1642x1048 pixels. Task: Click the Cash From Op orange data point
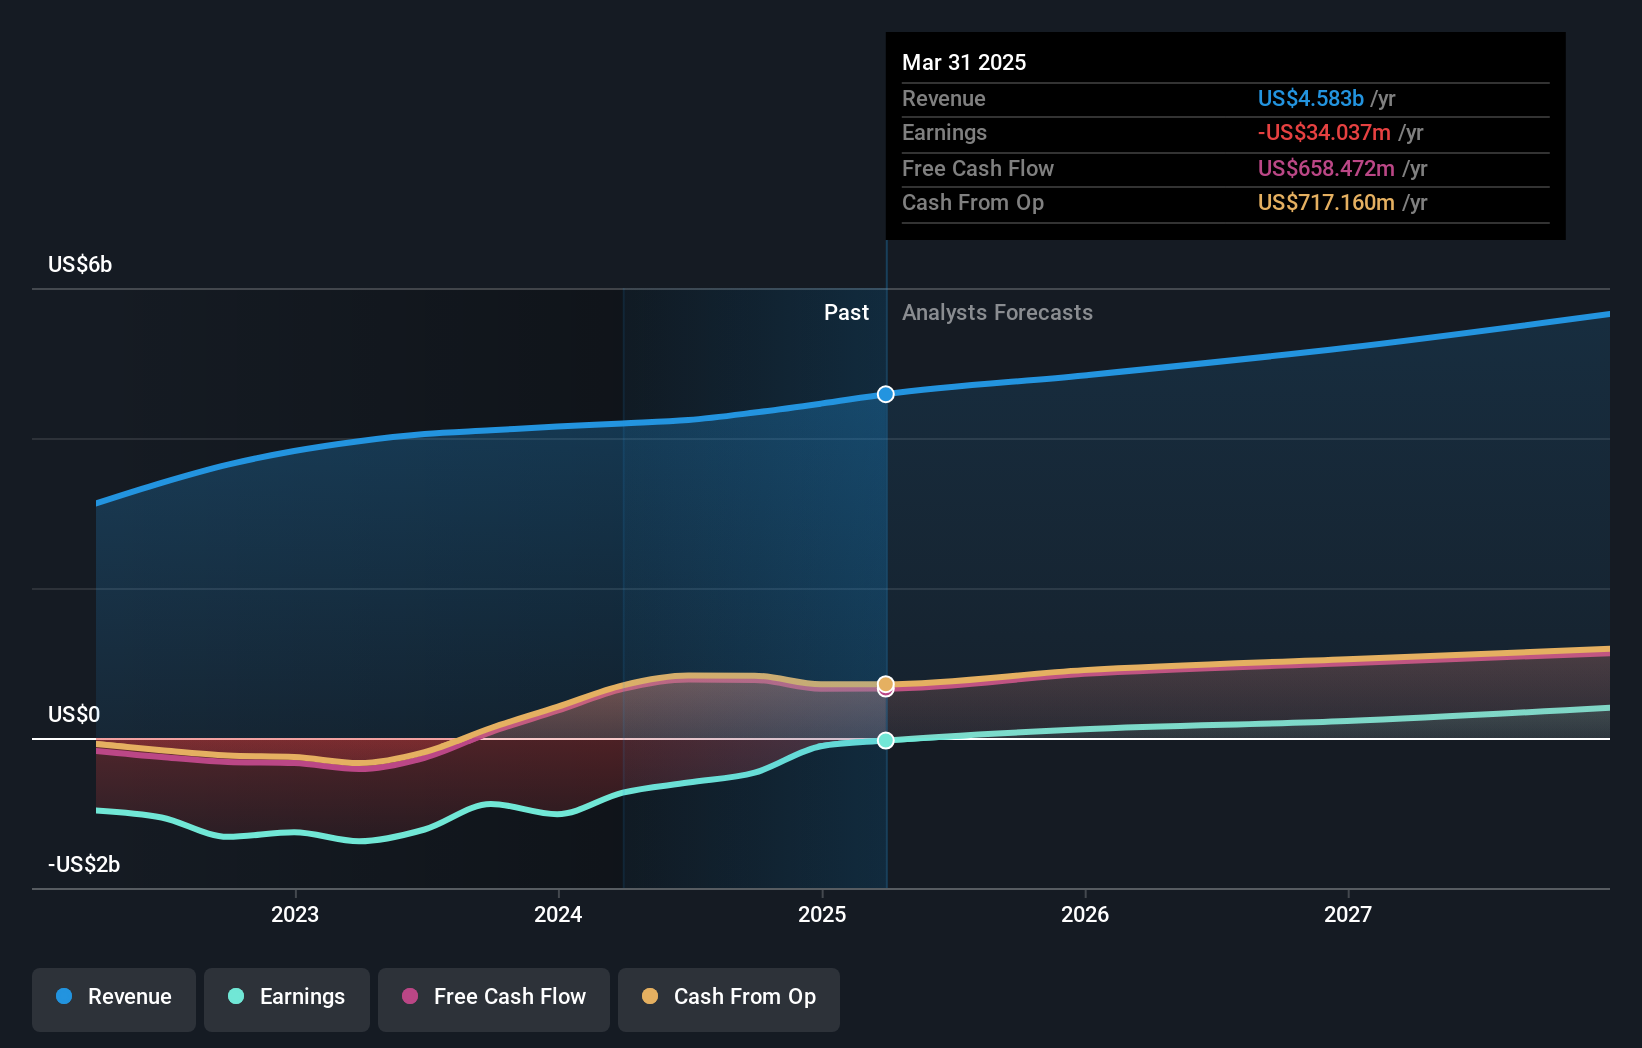click(886, 684)
